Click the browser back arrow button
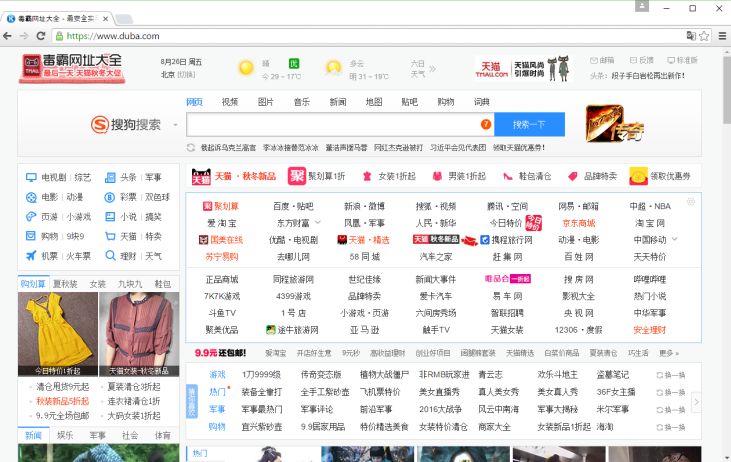 tap(9, 36)
